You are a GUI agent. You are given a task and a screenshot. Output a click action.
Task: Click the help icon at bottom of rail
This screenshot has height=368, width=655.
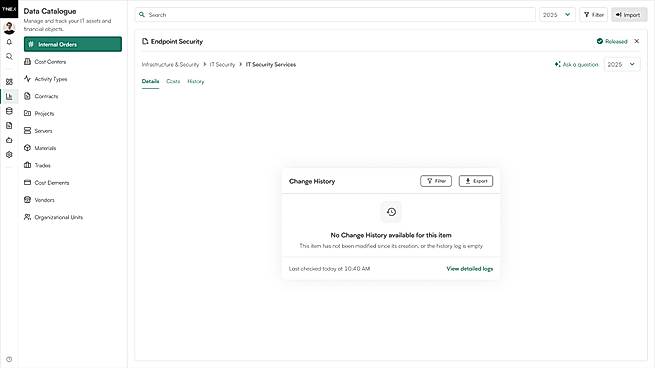pyautogui.click(x=9, y=359)
